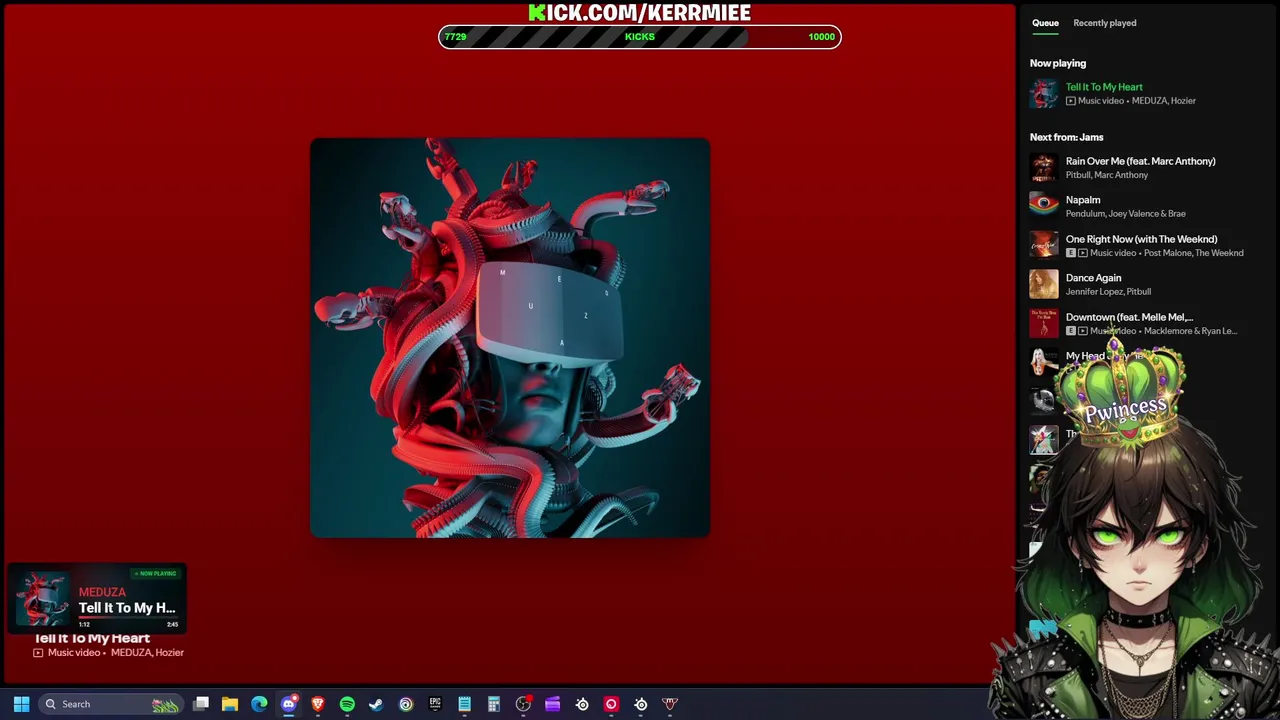The image size is (1280, 720).
Task: Launch Microsoft Edge from the taskbar
Action: (x=259, y=704)
